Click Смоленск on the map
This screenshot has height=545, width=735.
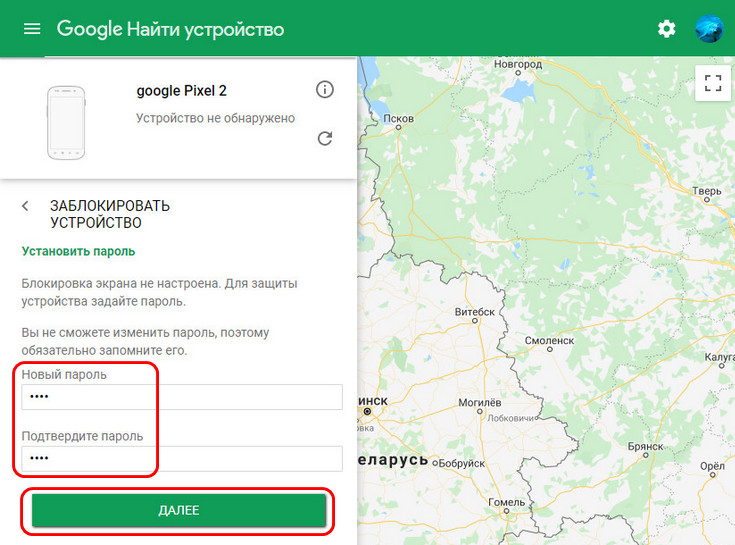(549, 341)
